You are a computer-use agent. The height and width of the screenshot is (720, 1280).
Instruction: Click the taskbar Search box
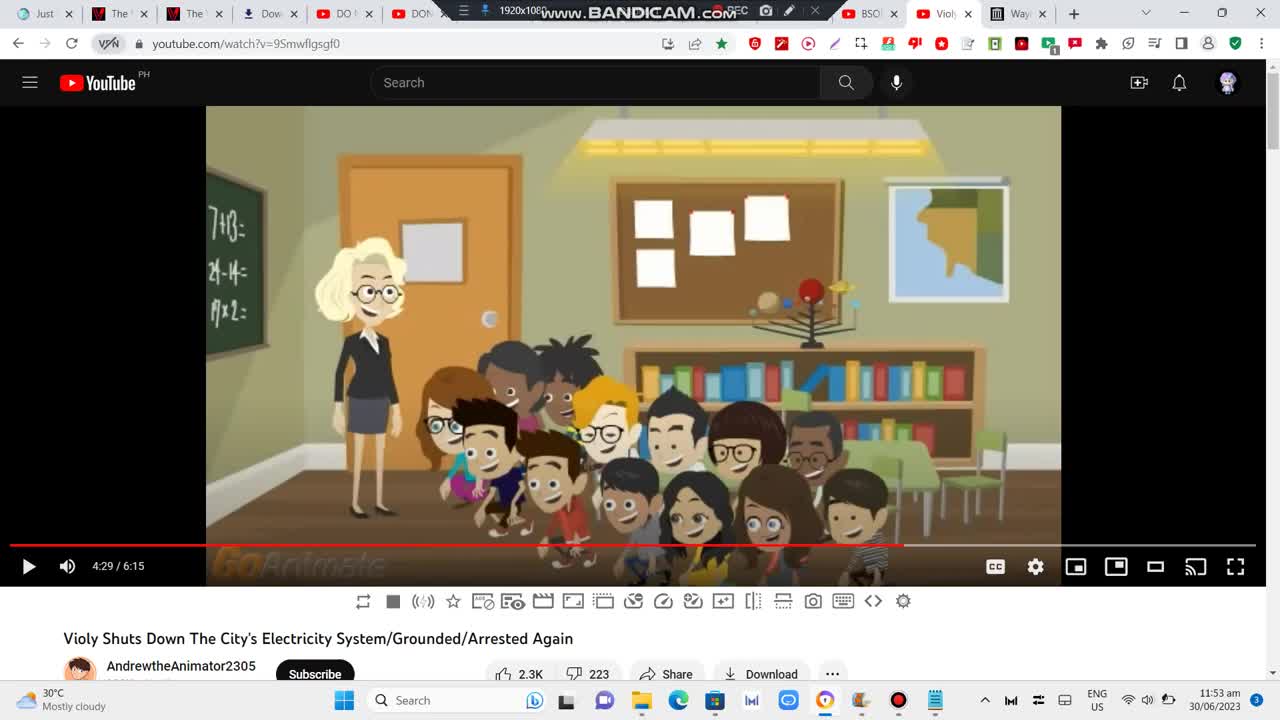point(456,700)
